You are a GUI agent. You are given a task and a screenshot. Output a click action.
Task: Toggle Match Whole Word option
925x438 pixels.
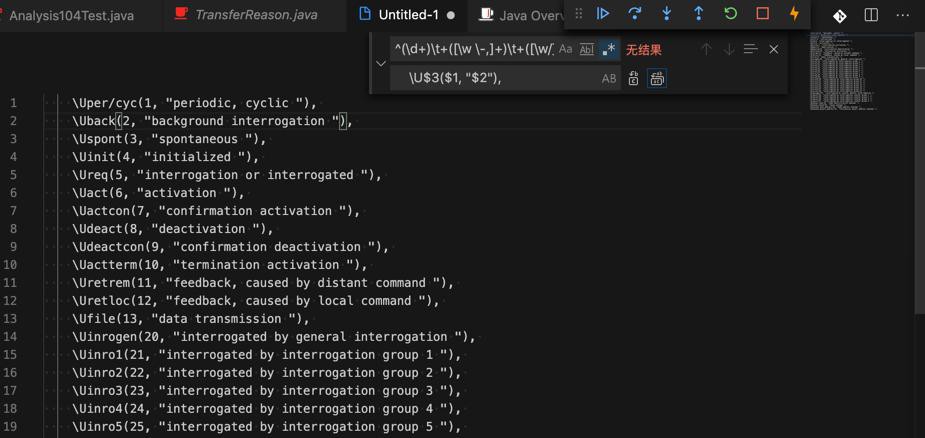pos(587,49)
